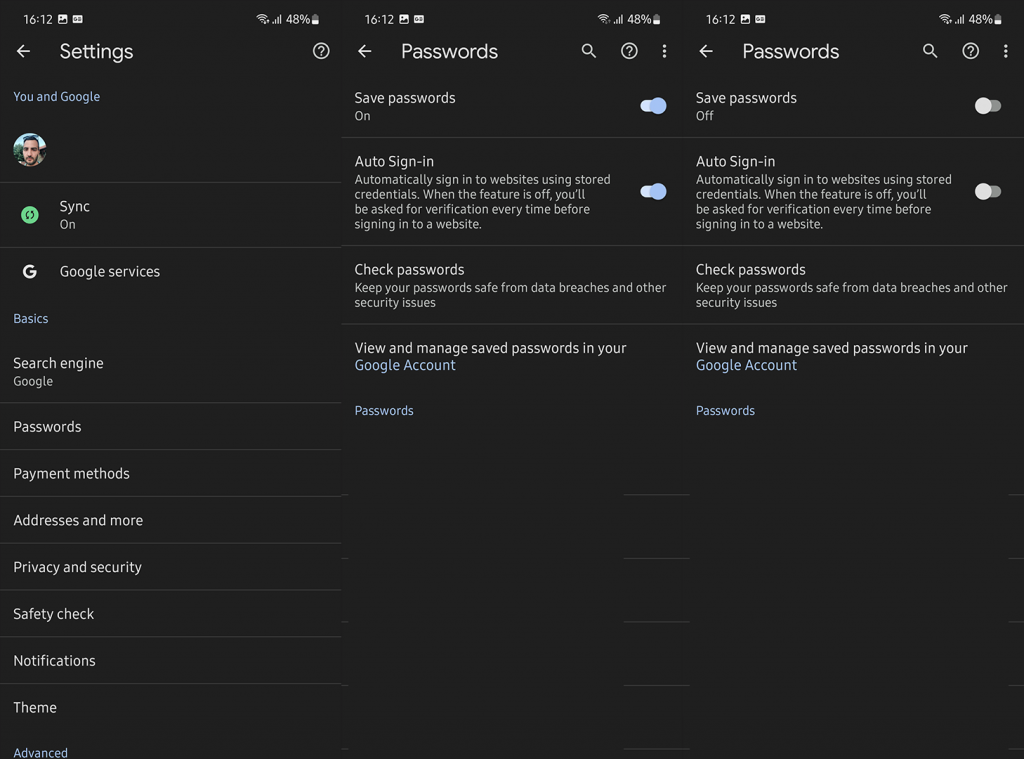Open Search engine setting
Viewport: 1024px width, 759px height.
click(x=170, y=372)
